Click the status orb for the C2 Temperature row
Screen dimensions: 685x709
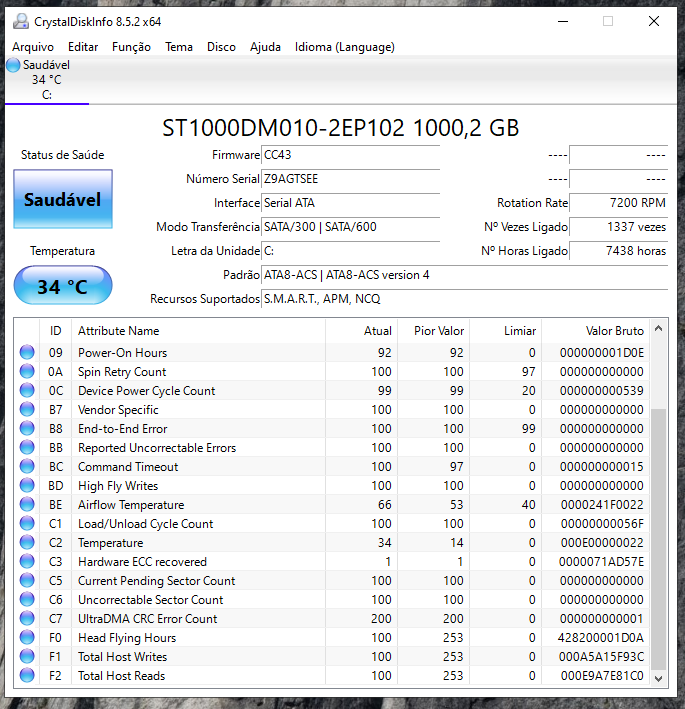[x=27, y=542]
